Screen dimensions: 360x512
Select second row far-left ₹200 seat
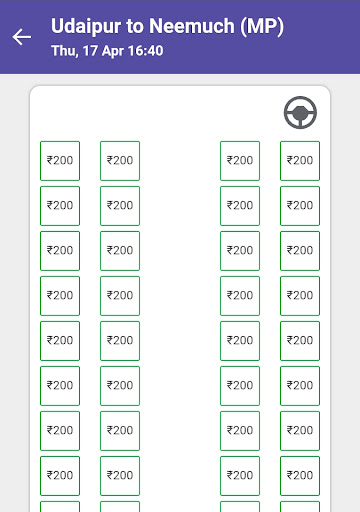[x=60, y=206]
